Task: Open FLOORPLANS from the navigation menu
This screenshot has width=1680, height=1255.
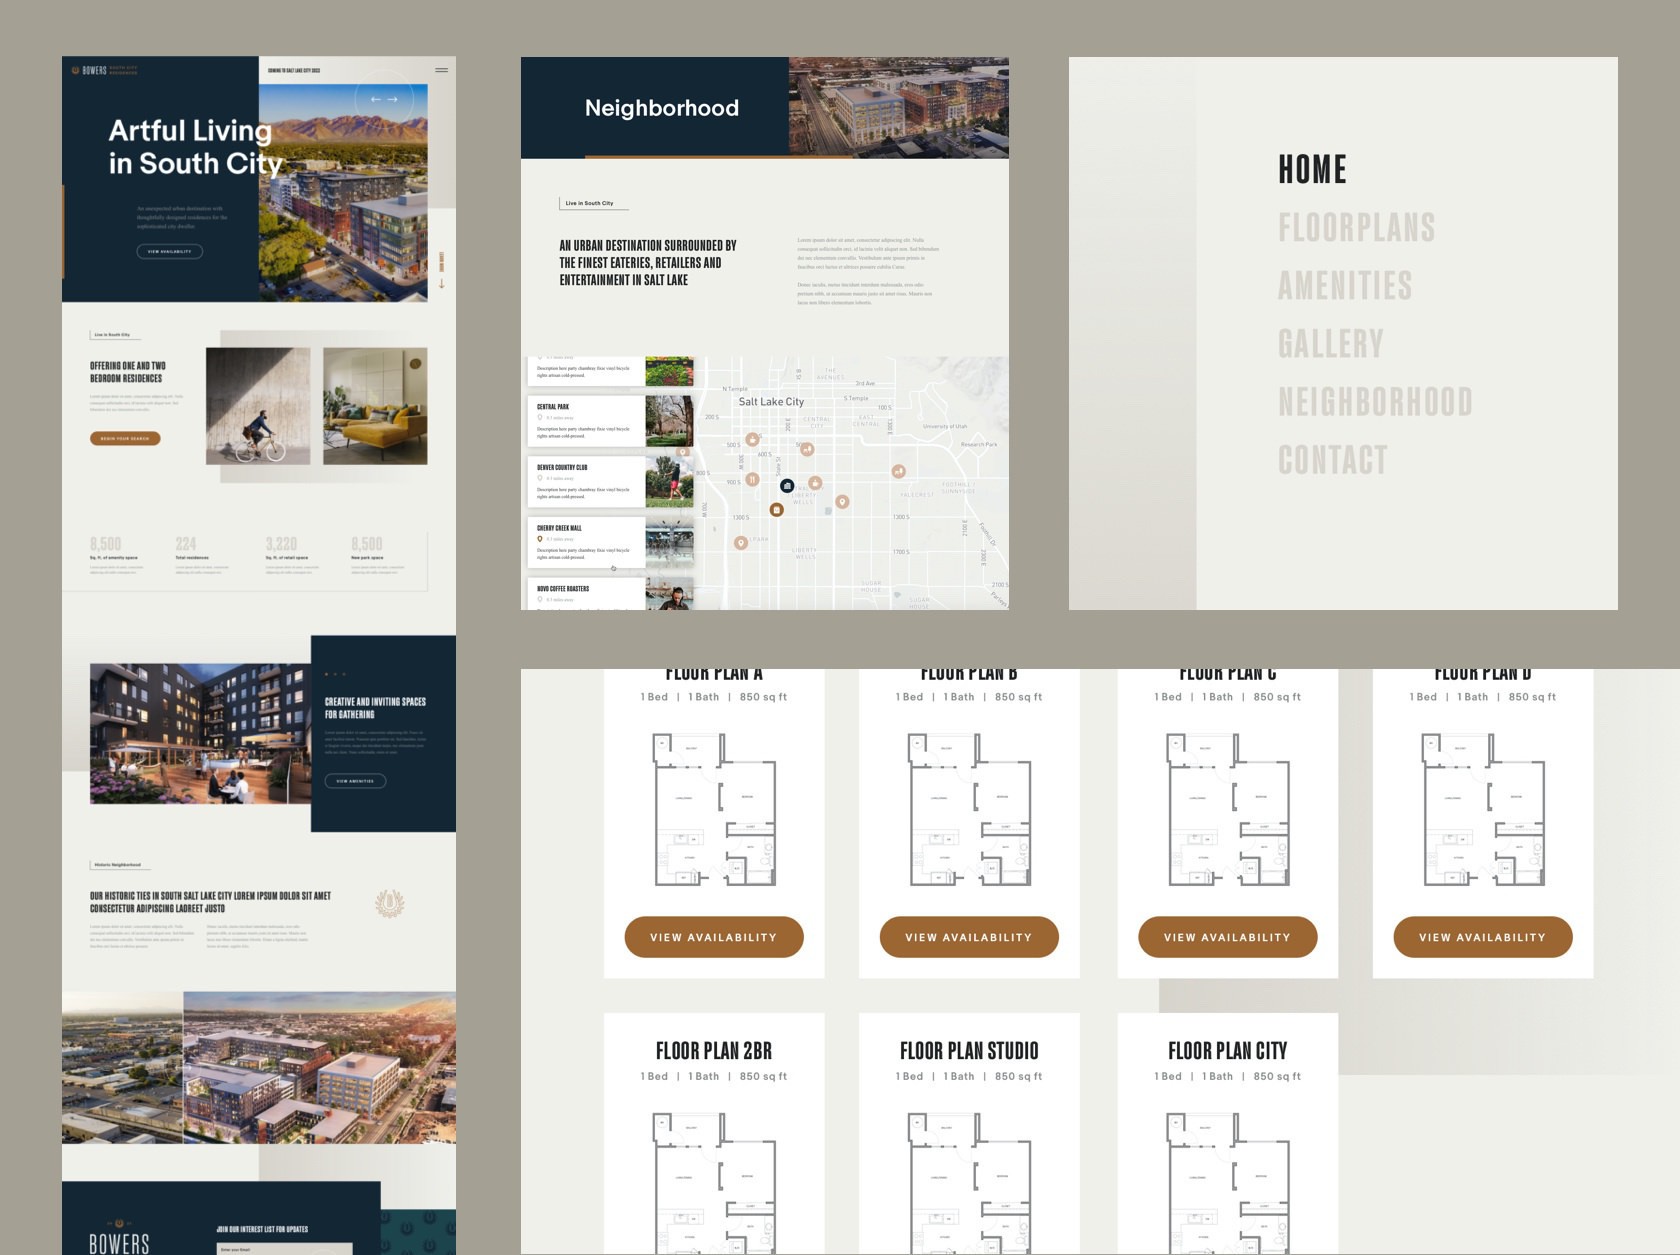Action: (1356, 227)
